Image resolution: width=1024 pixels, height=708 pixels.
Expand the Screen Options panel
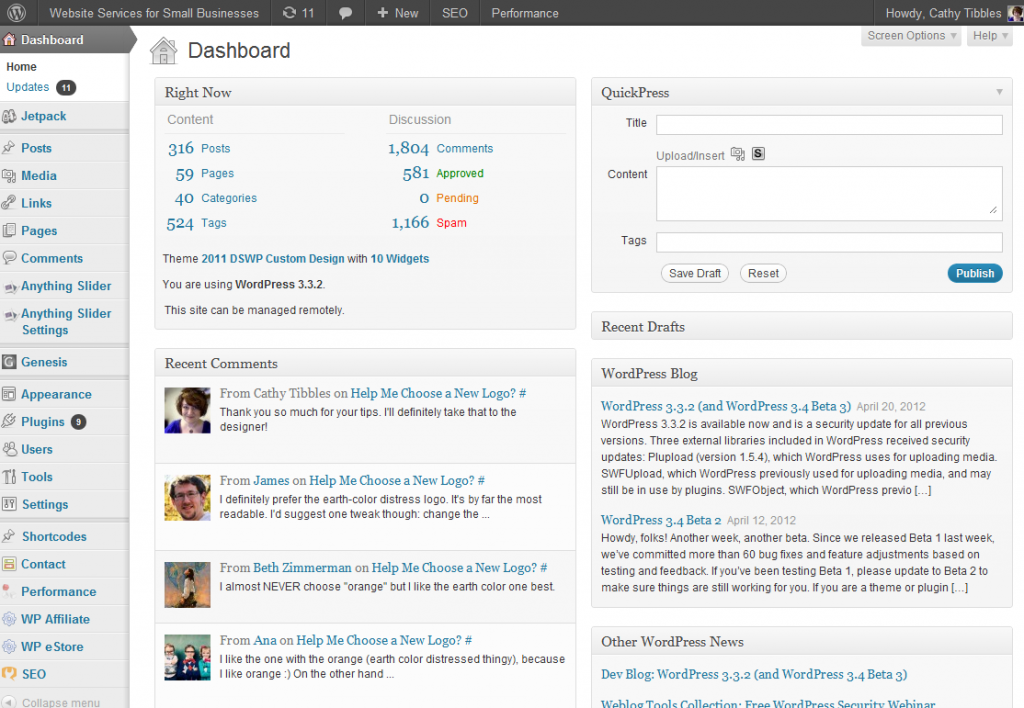[x=911, y=36]
